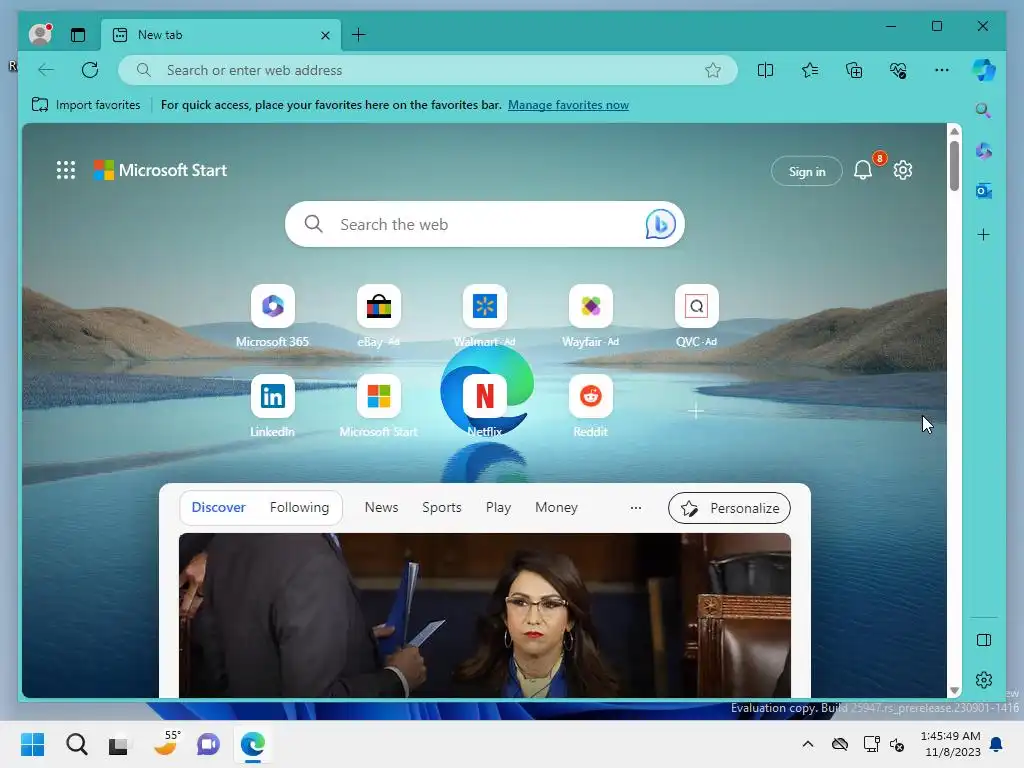Open the clock showing 1:45:49 AM
This screenshot has height=768, width=1024.
(950, 744)
